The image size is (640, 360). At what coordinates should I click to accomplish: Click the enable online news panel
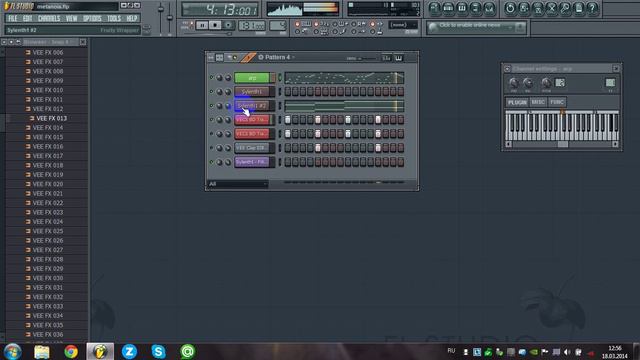pos(476,27)
